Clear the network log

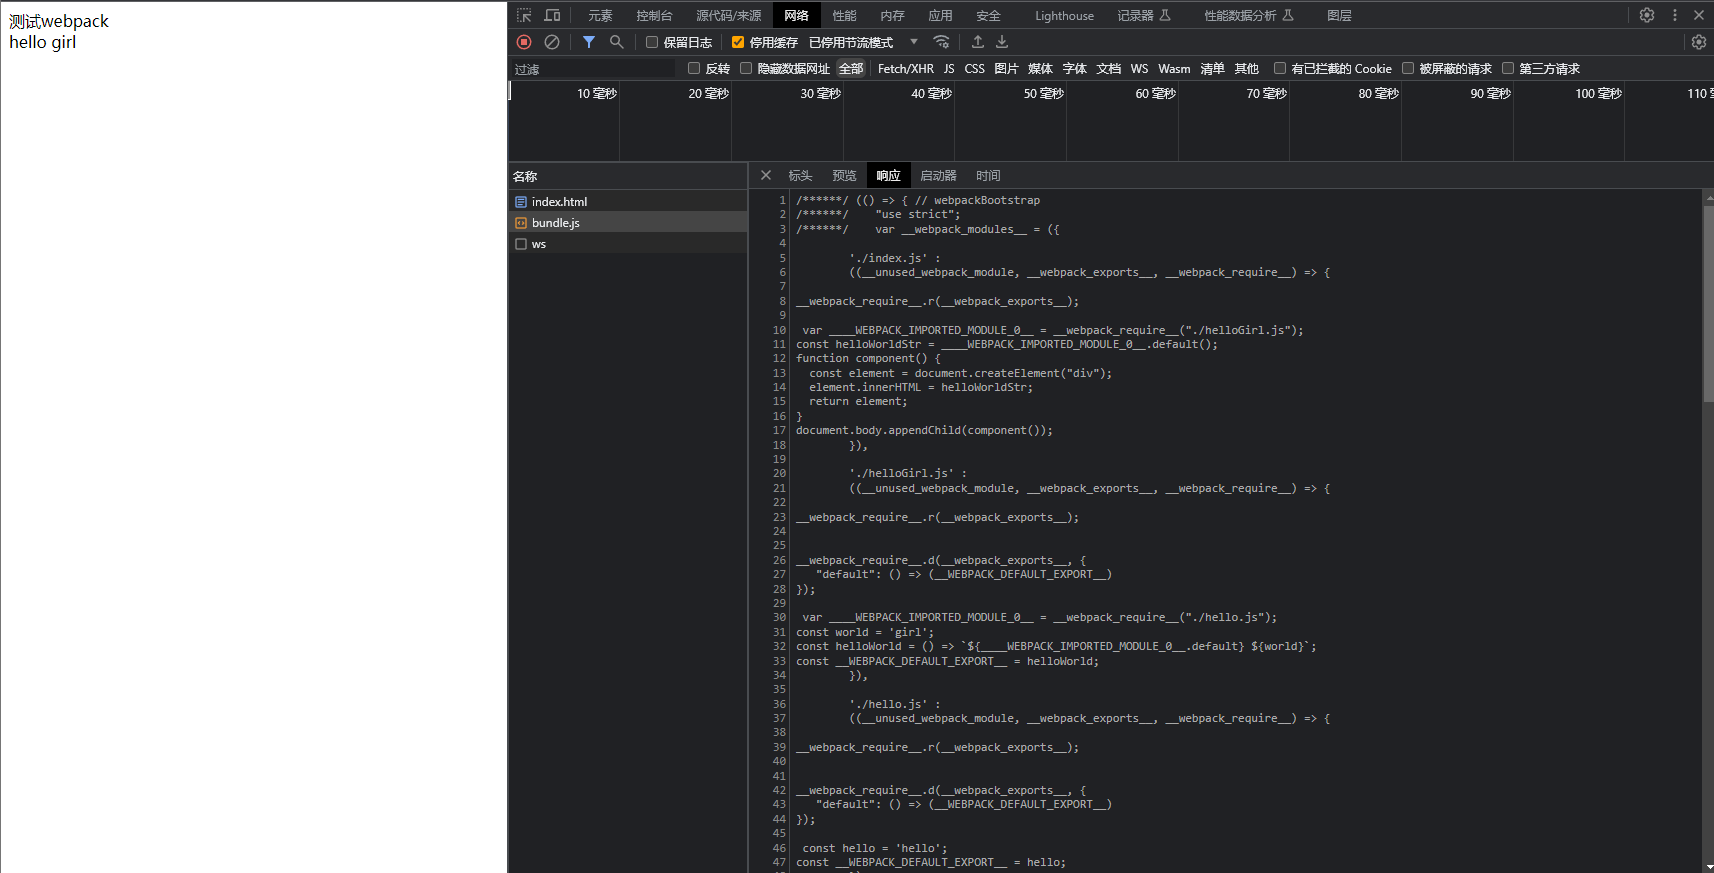point(552,42)
